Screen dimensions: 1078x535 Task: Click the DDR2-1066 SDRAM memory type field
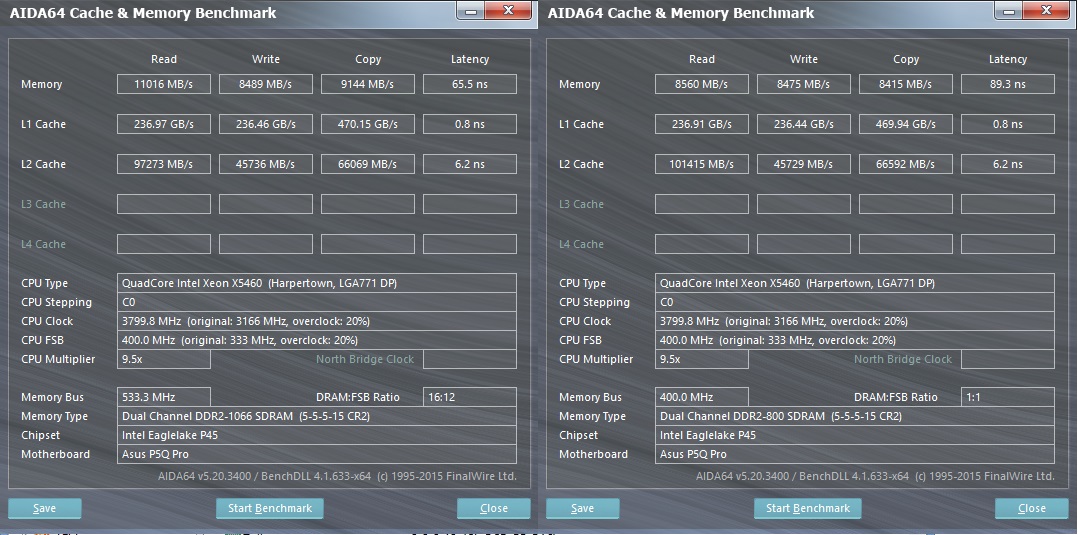316,416
